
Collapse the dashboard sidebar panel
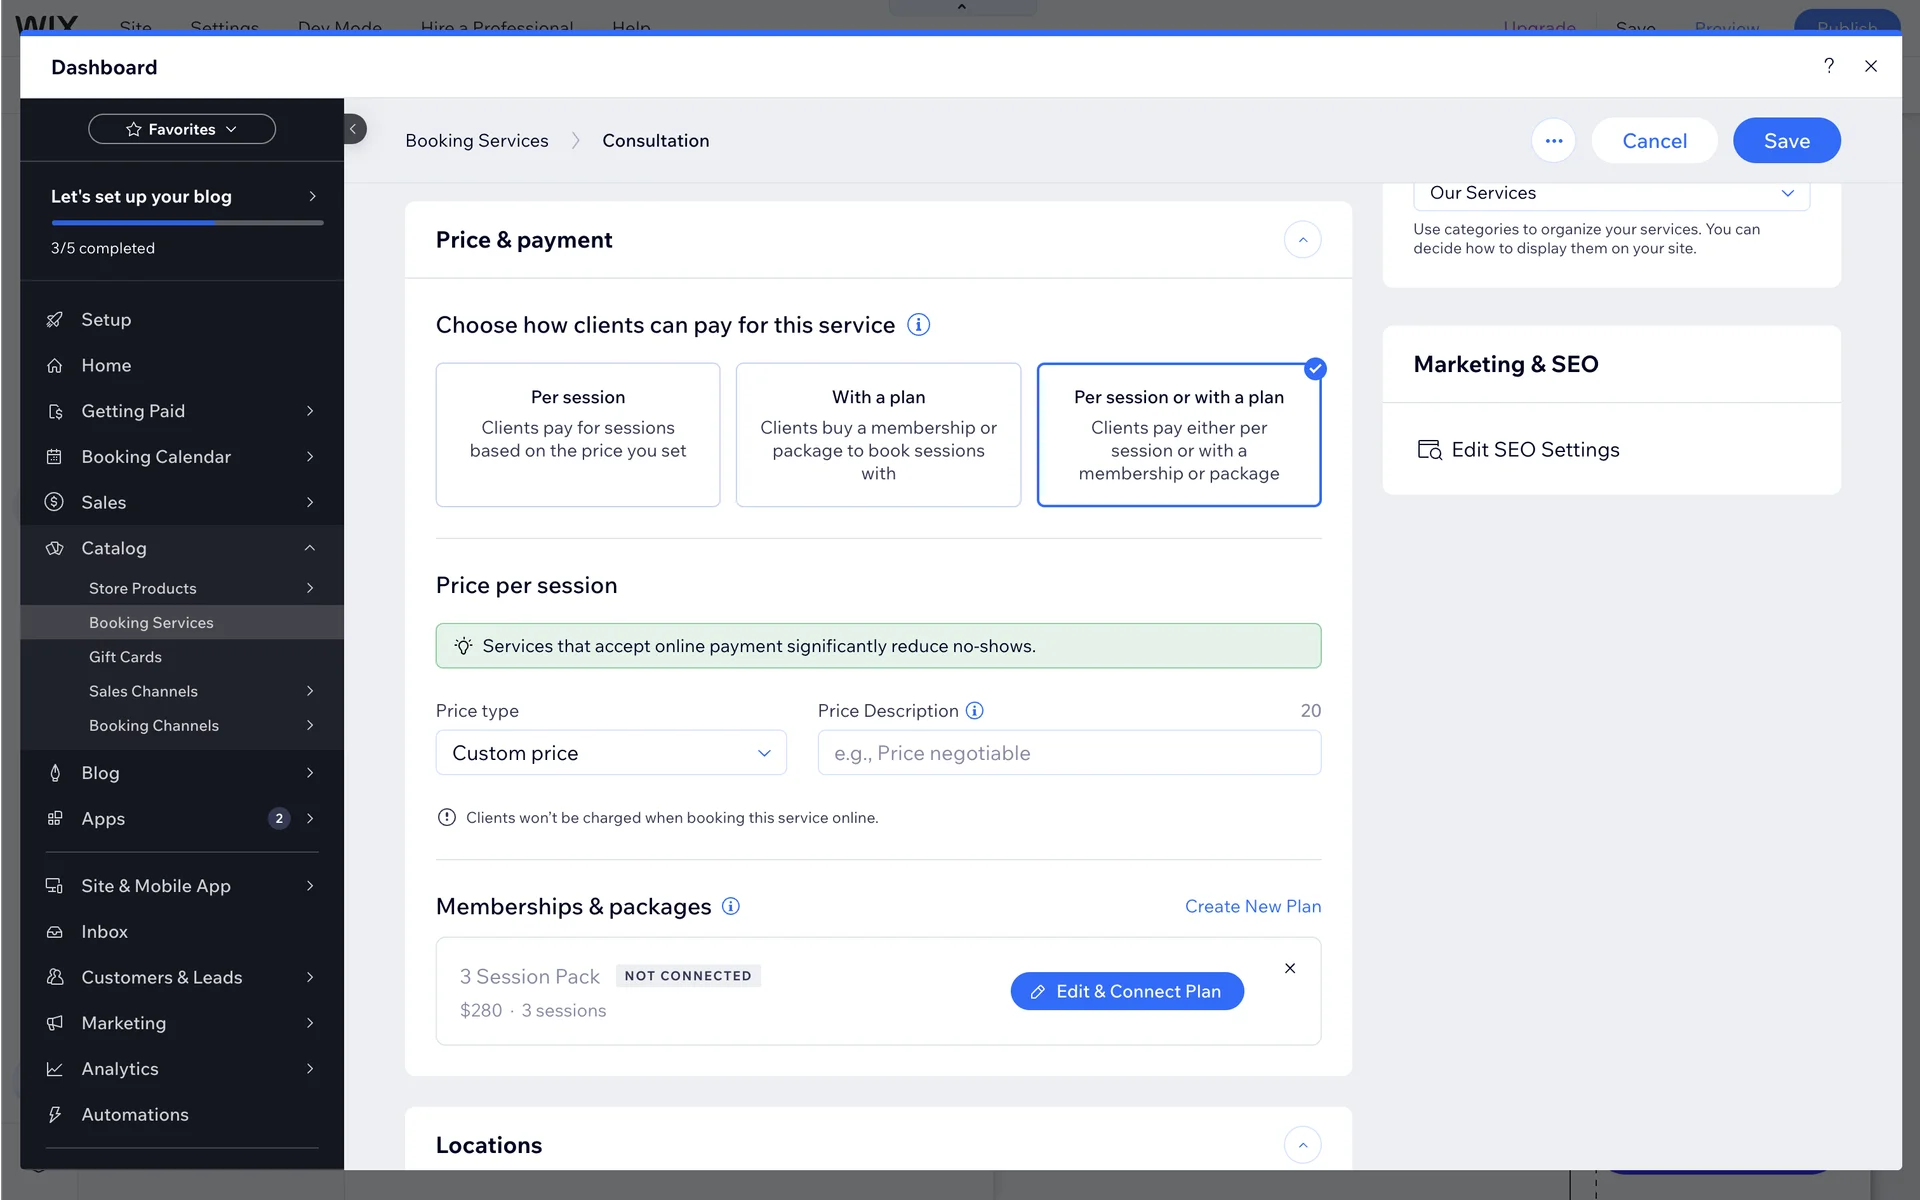coord(354,129)
